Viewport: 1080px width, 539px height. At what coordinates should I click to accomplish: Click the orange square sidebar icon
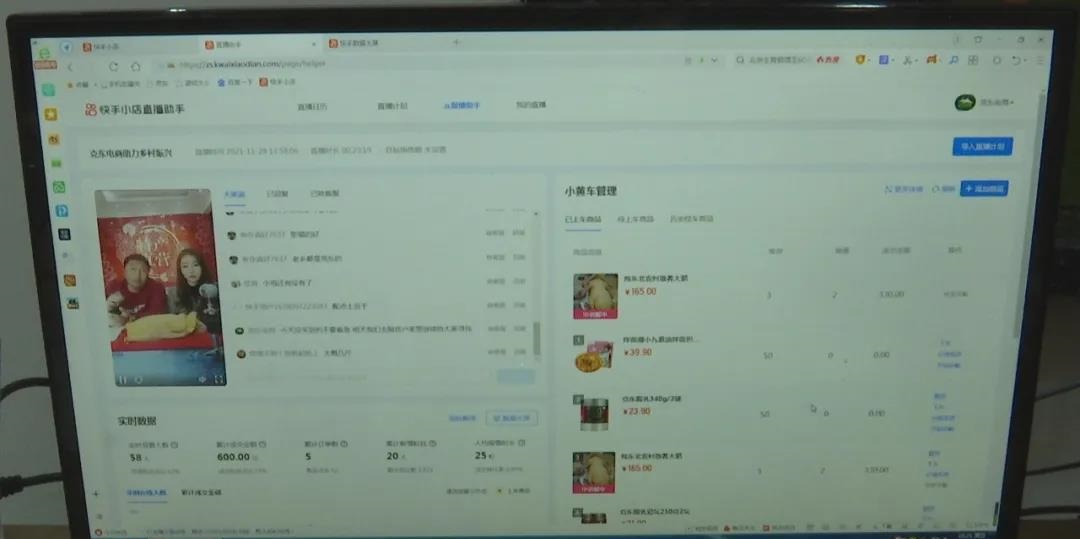pyautogui.click(x=70, y=280)
